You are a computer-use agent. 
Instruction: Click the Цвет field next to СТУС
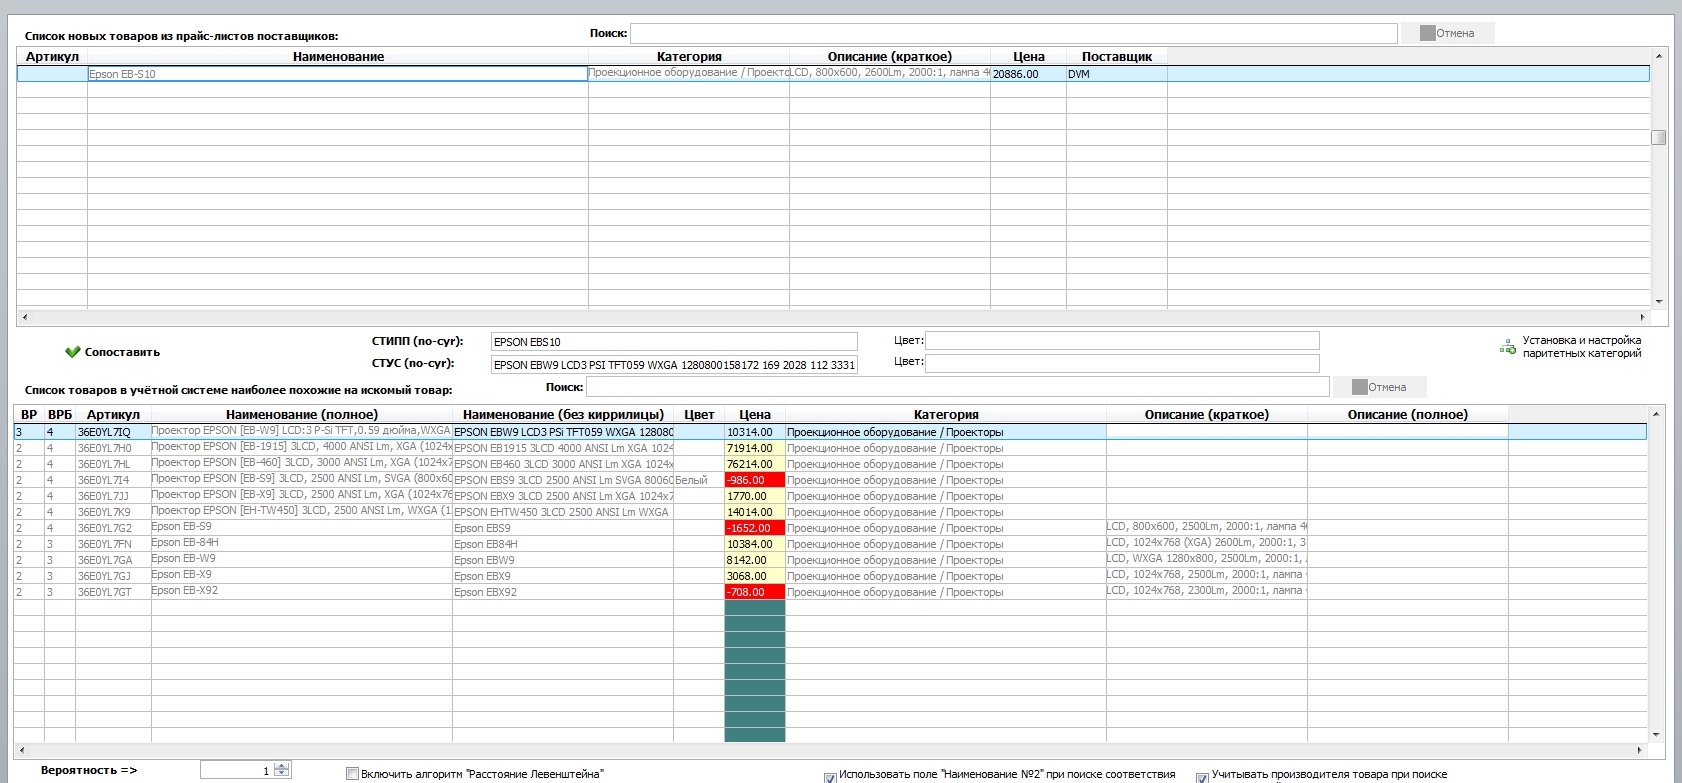click(x=1122, y=363)
